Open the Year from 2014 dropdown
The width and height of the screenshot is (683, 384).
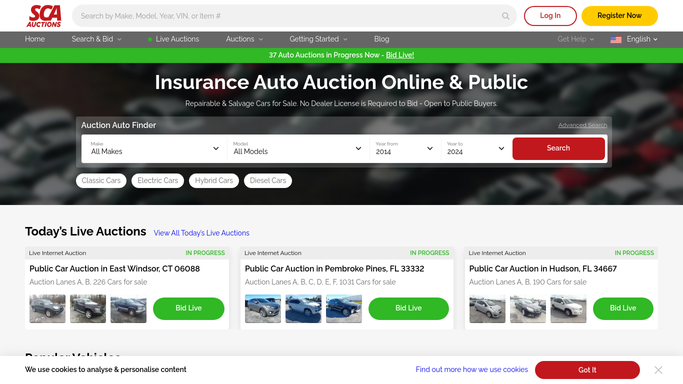[405, 148]
